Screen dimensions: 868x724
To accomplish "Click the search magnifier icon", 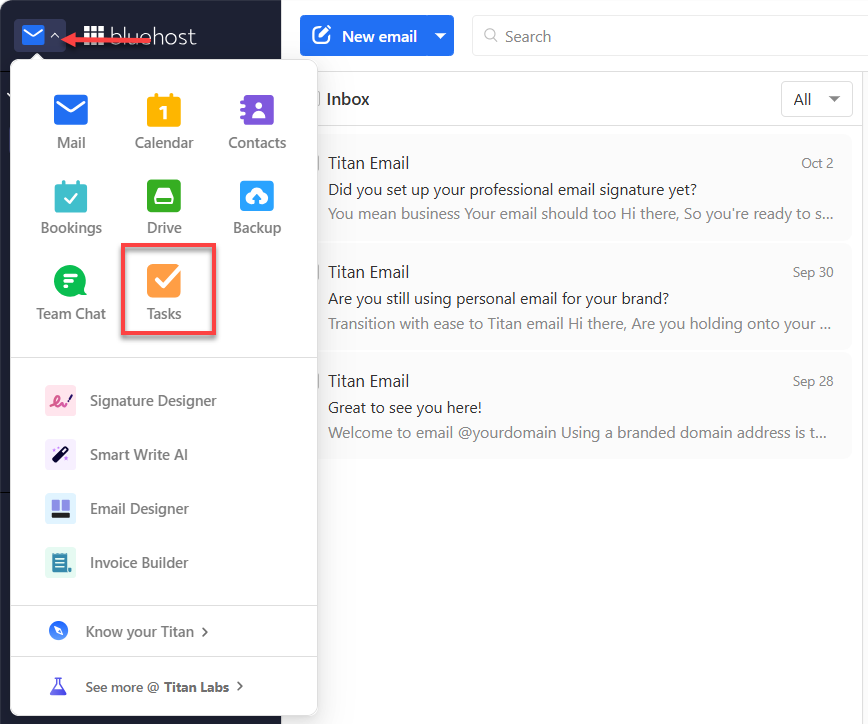I will coord(490,36).
